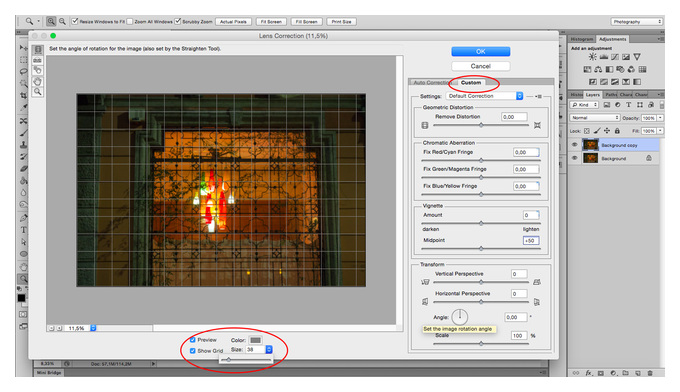Viewport: 680px width, 392px height.
Task: Pick the grid Color swatch
Action: [255, 340]
